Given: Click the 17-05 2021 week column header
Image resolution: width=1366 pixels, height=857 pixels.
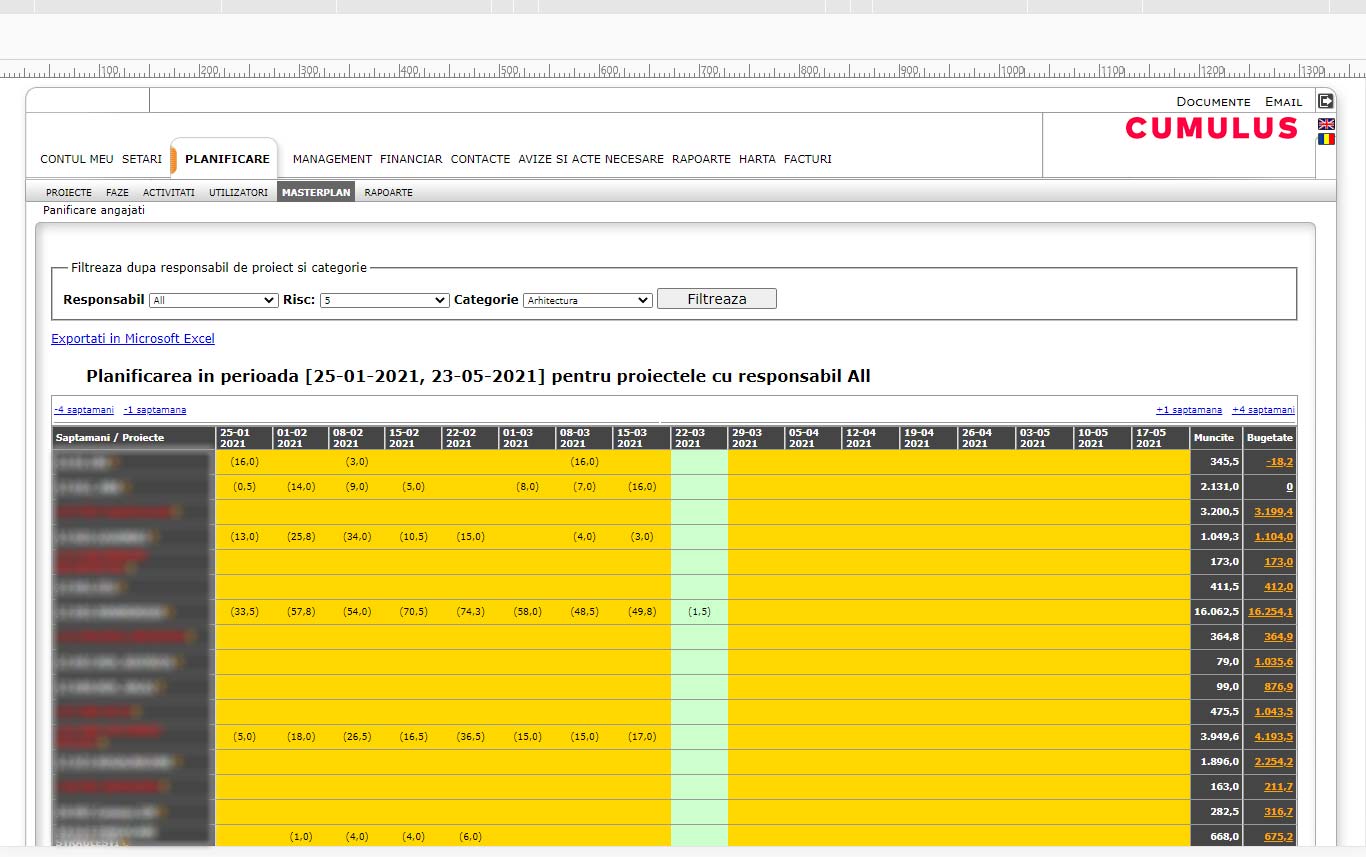Looking at the screenshot, I should pos(1161,438).
